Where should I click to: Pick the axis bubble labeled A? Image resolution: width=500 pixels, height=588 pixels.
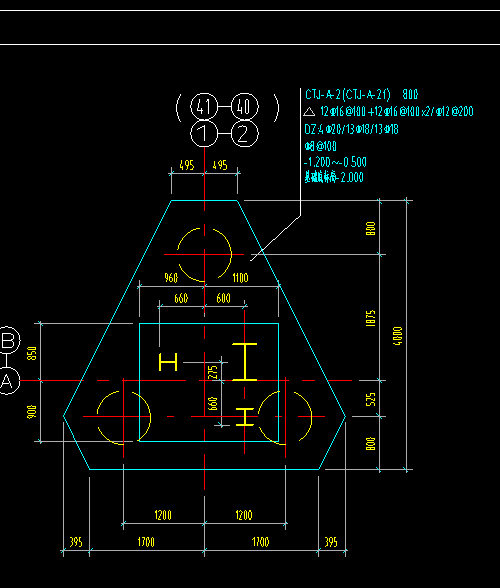click(8, 381)
